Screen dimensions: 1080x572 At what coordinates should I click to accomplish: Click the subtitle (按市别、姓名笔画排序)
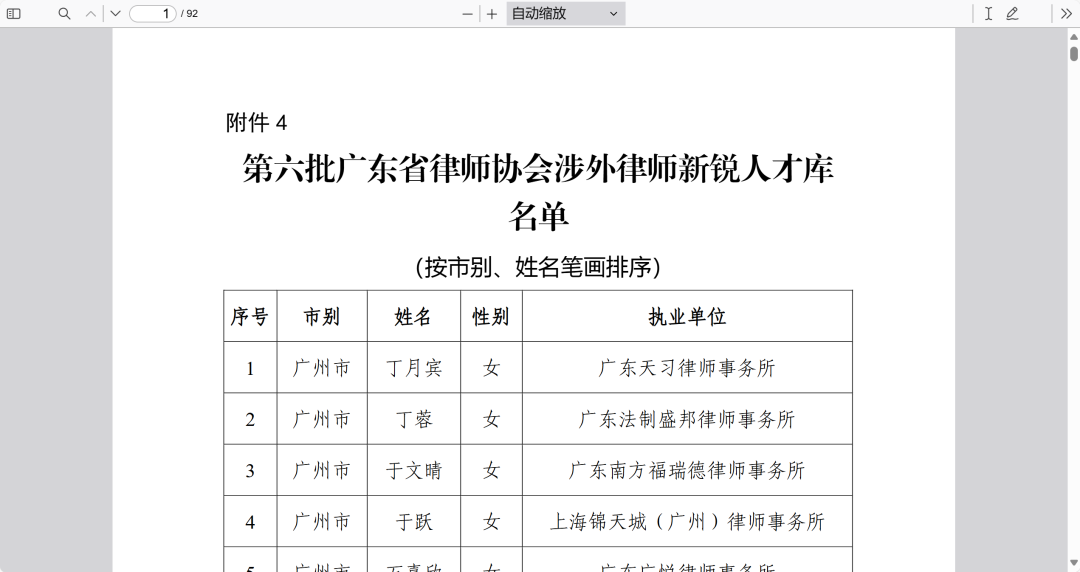click(x=538, y=267)
